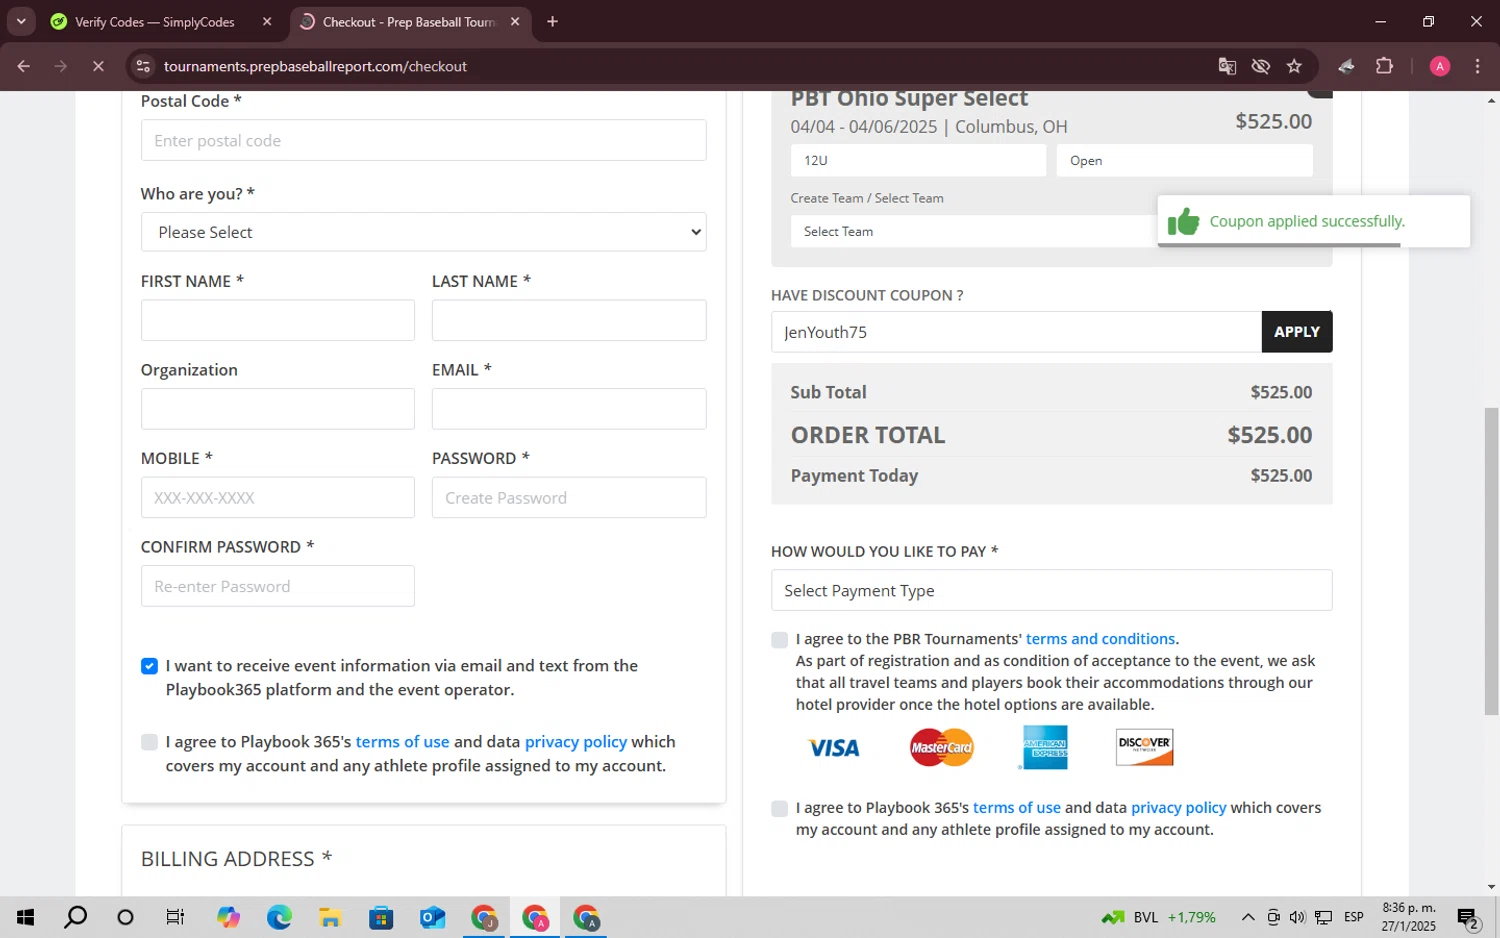Screen dimensions: 1500x938
Task: Stop loading the page
Action: pyautogui.click(x=98, y=66)
